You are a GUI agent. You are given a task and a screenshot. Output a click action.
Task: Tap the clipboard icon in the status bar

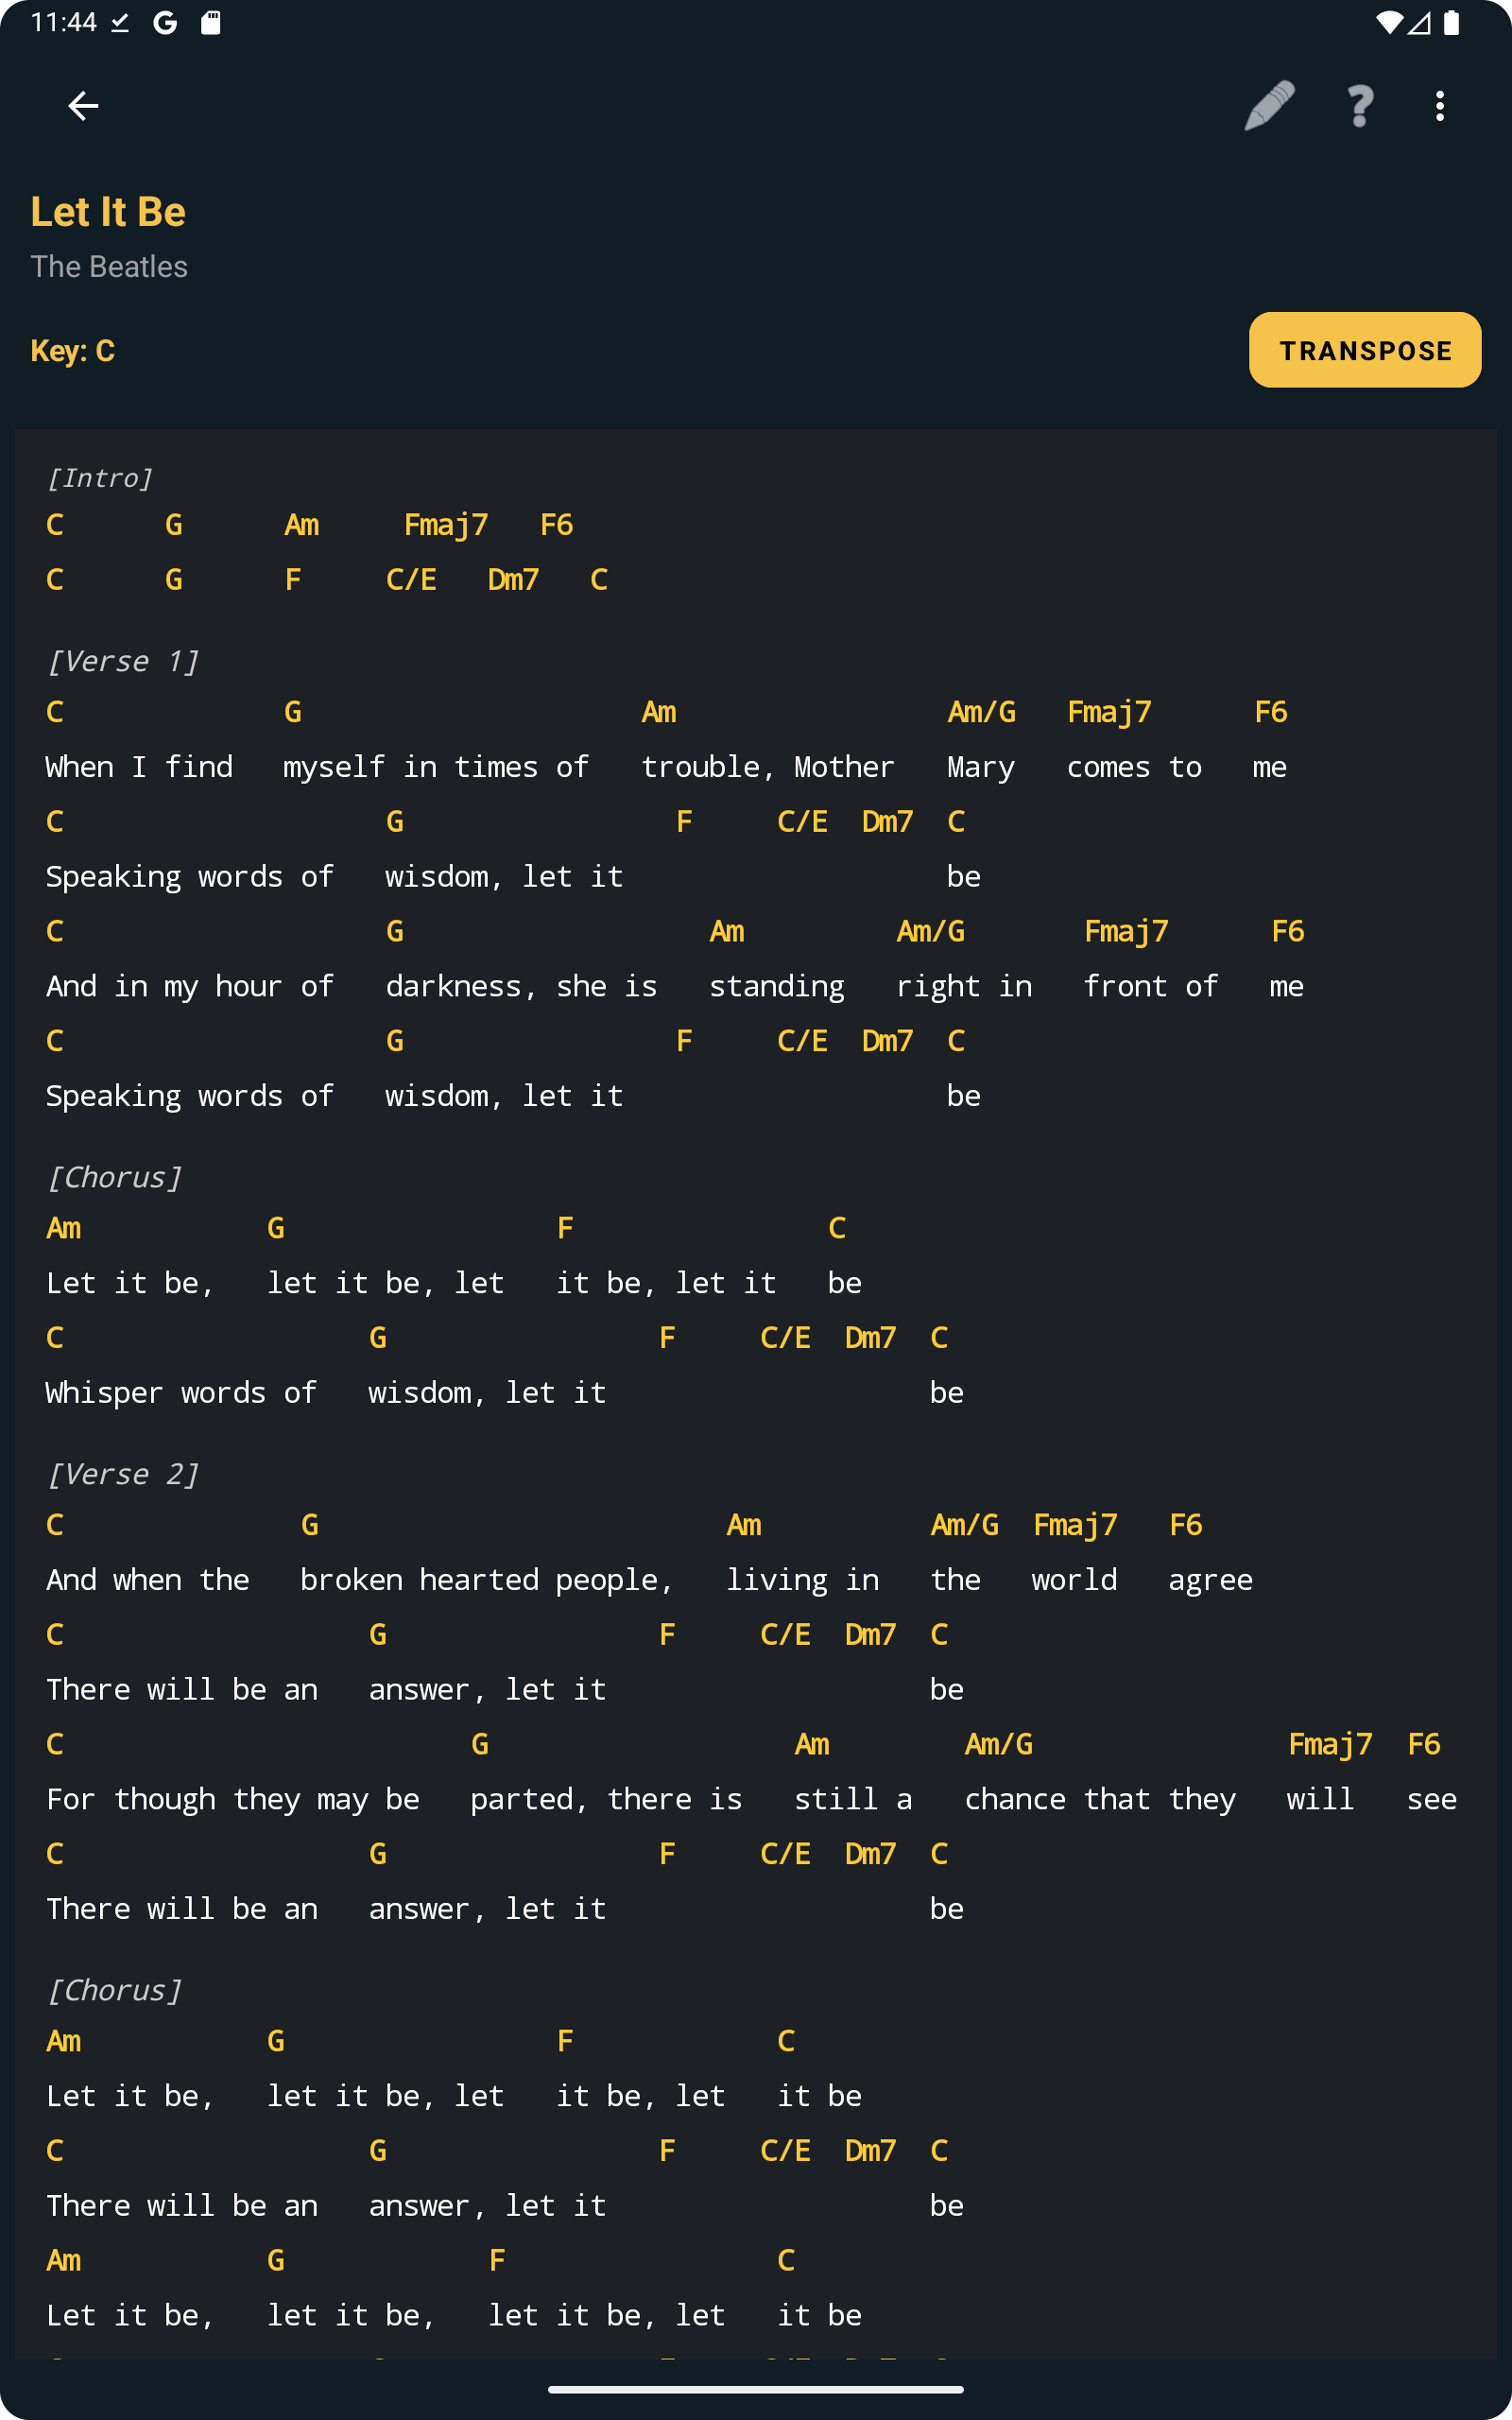(211, 22)
